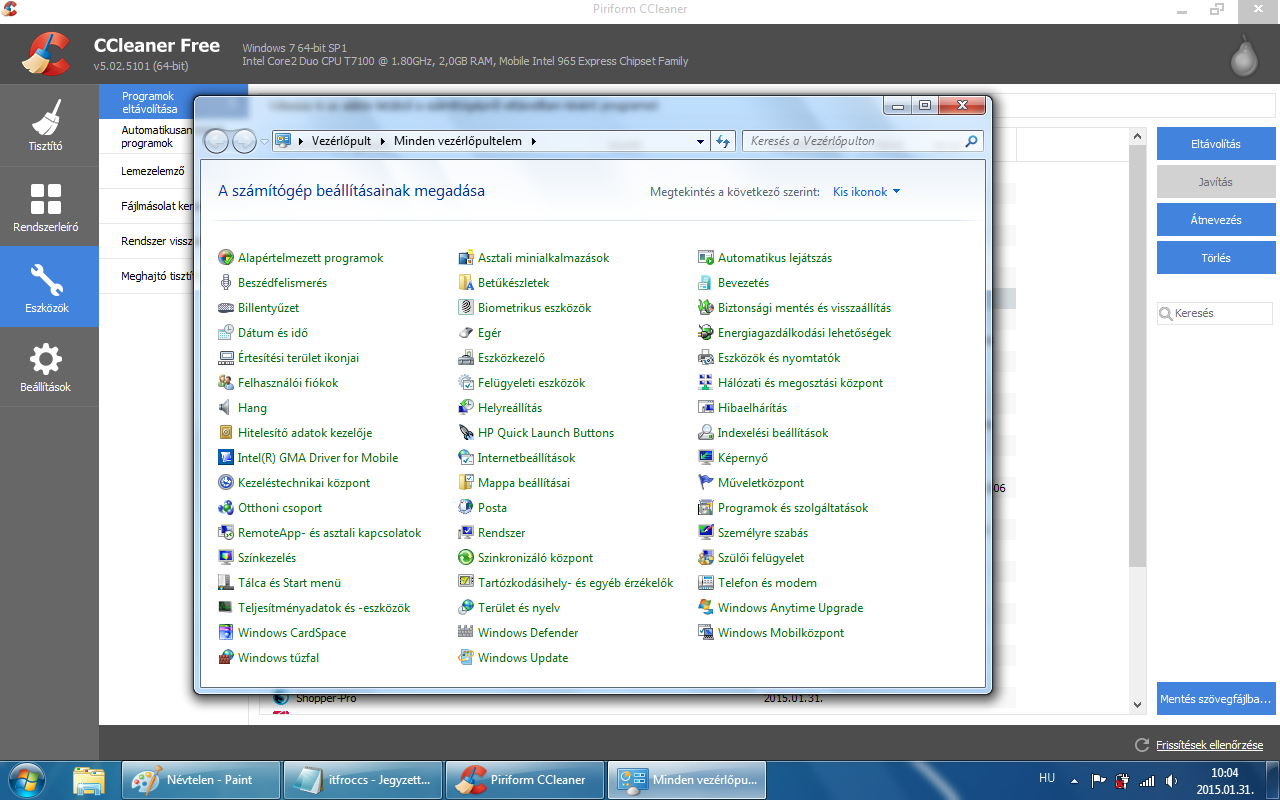Open Programok és szolgáltatások link
This screenshot has width=1280, height=800.
coord(792,508)
